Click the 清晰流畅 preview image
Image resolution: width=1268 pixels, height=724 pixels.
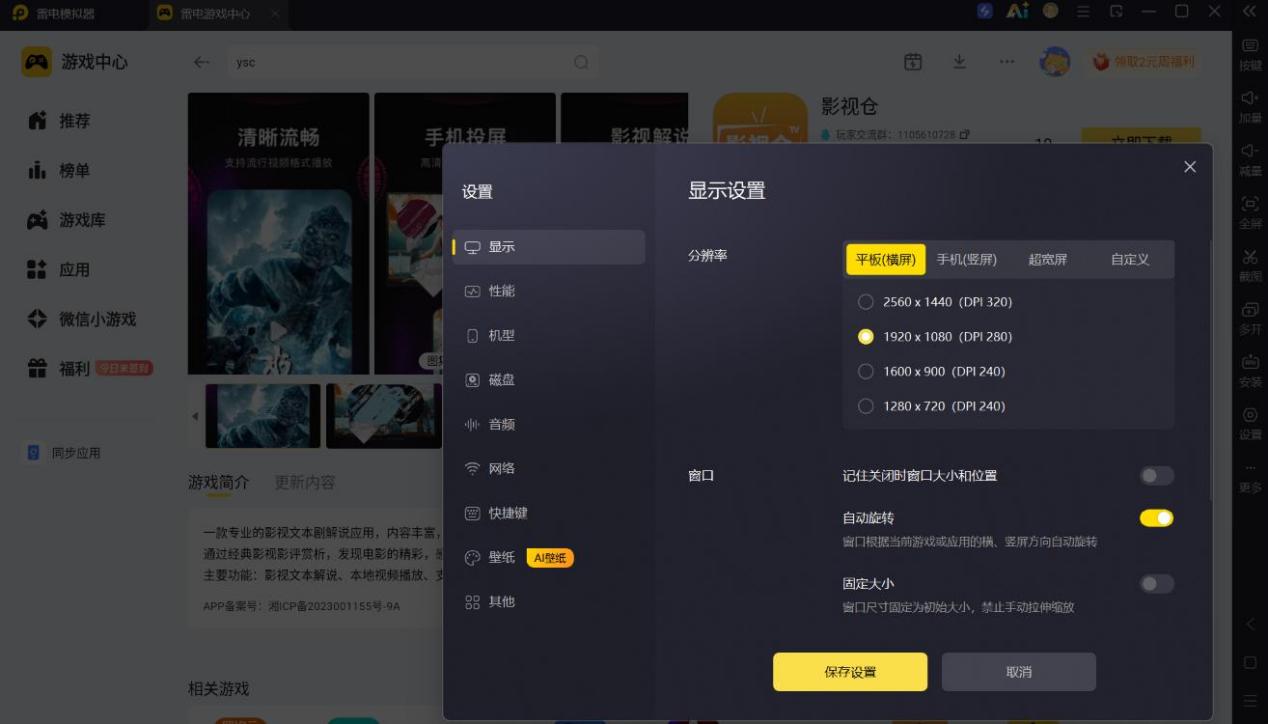click(278, 233)
